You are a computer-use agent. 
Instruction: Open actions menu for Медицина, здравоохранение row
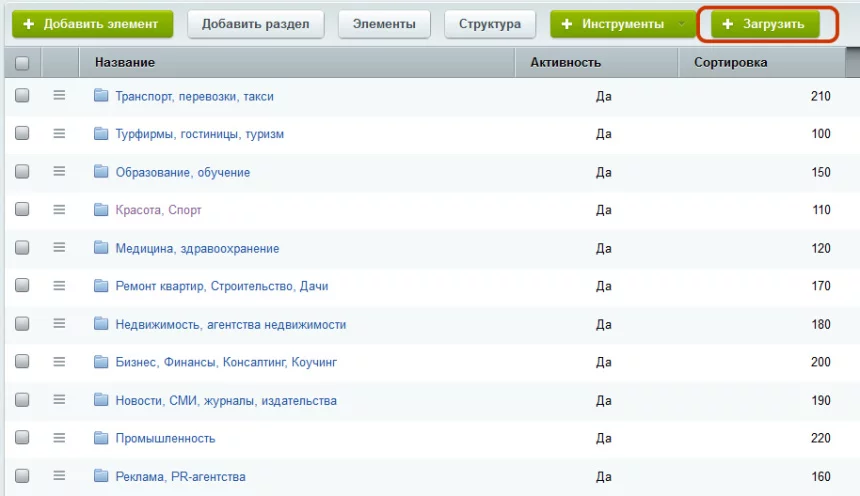pos(59,248)
